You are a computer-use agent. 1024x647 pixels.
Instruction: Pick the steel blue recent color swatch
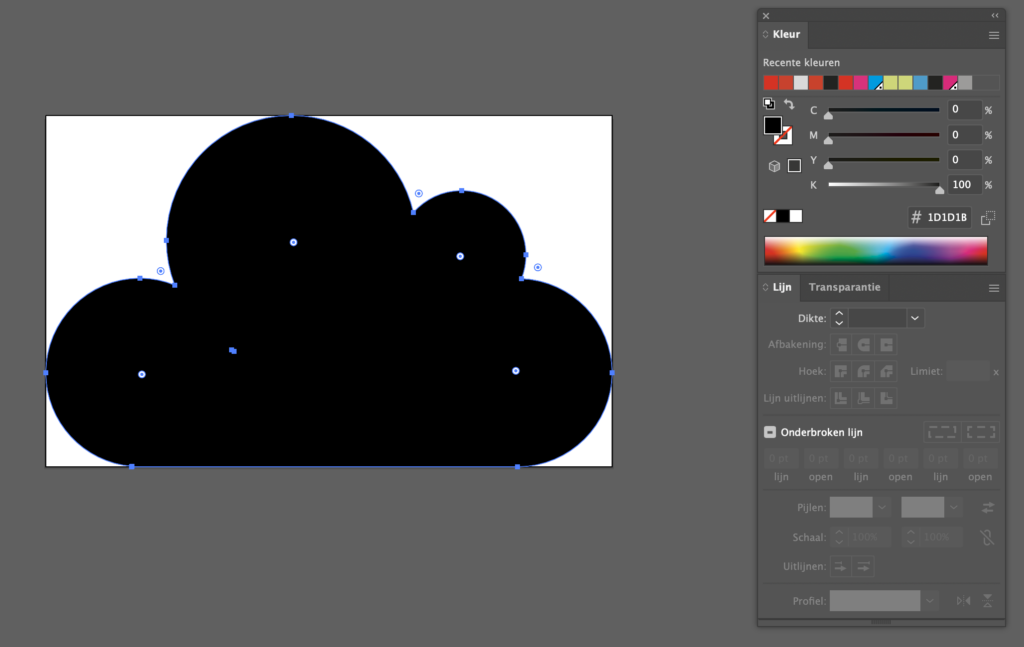(x=921, y=83)
